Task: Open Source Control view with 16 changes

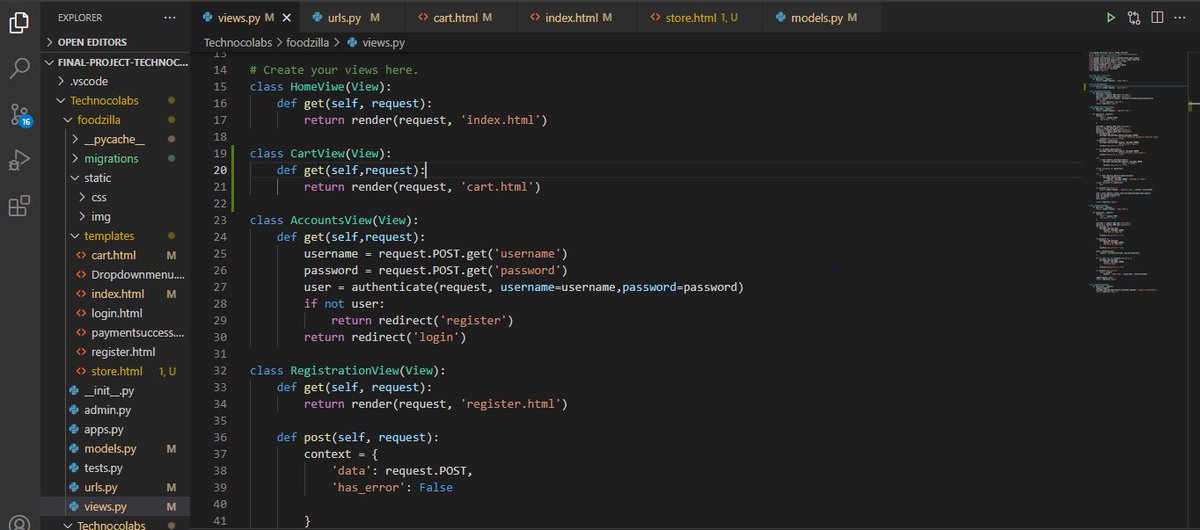Action: pyautogui.click(x=19, y=114)
